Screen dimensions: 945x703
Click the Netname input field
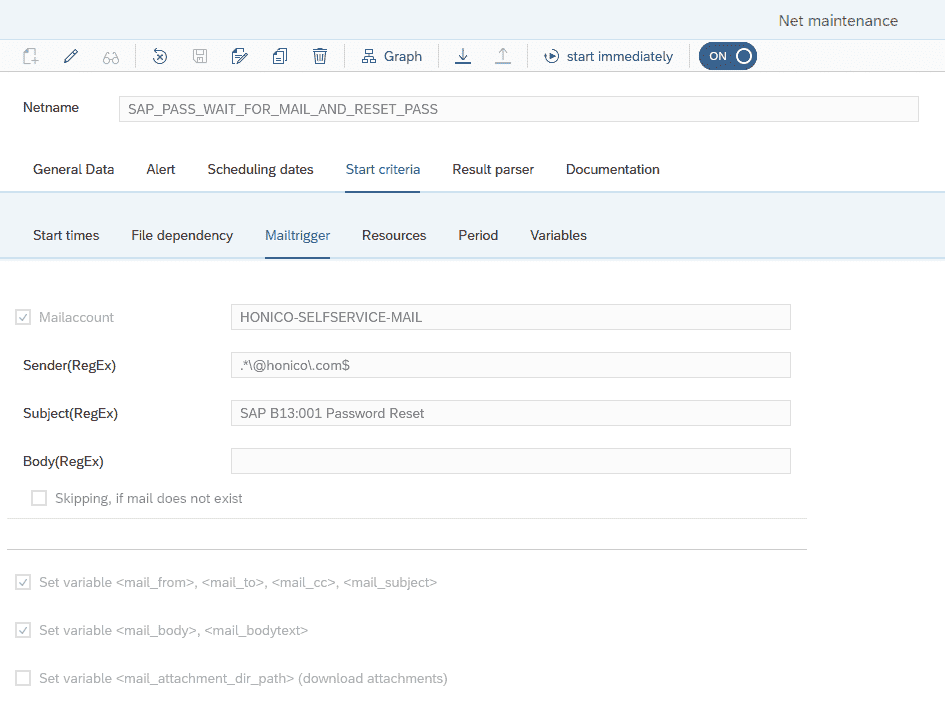pos(518,109)
